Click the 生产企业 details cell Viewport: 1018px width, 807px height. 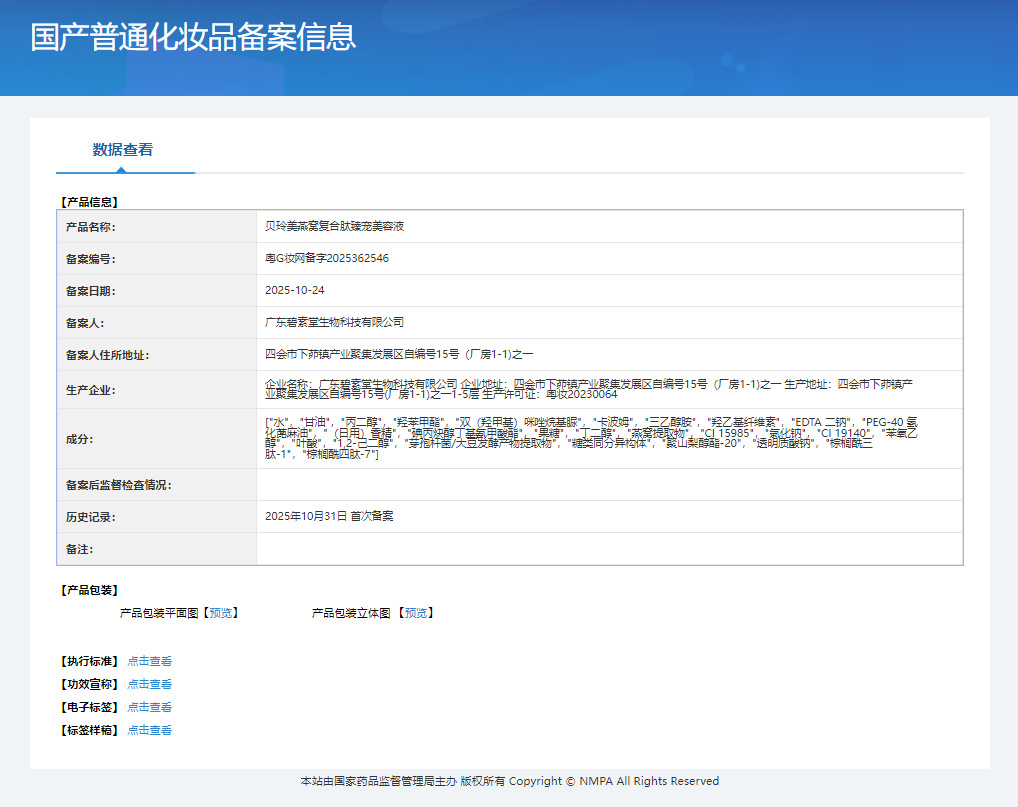pos(610,390)
